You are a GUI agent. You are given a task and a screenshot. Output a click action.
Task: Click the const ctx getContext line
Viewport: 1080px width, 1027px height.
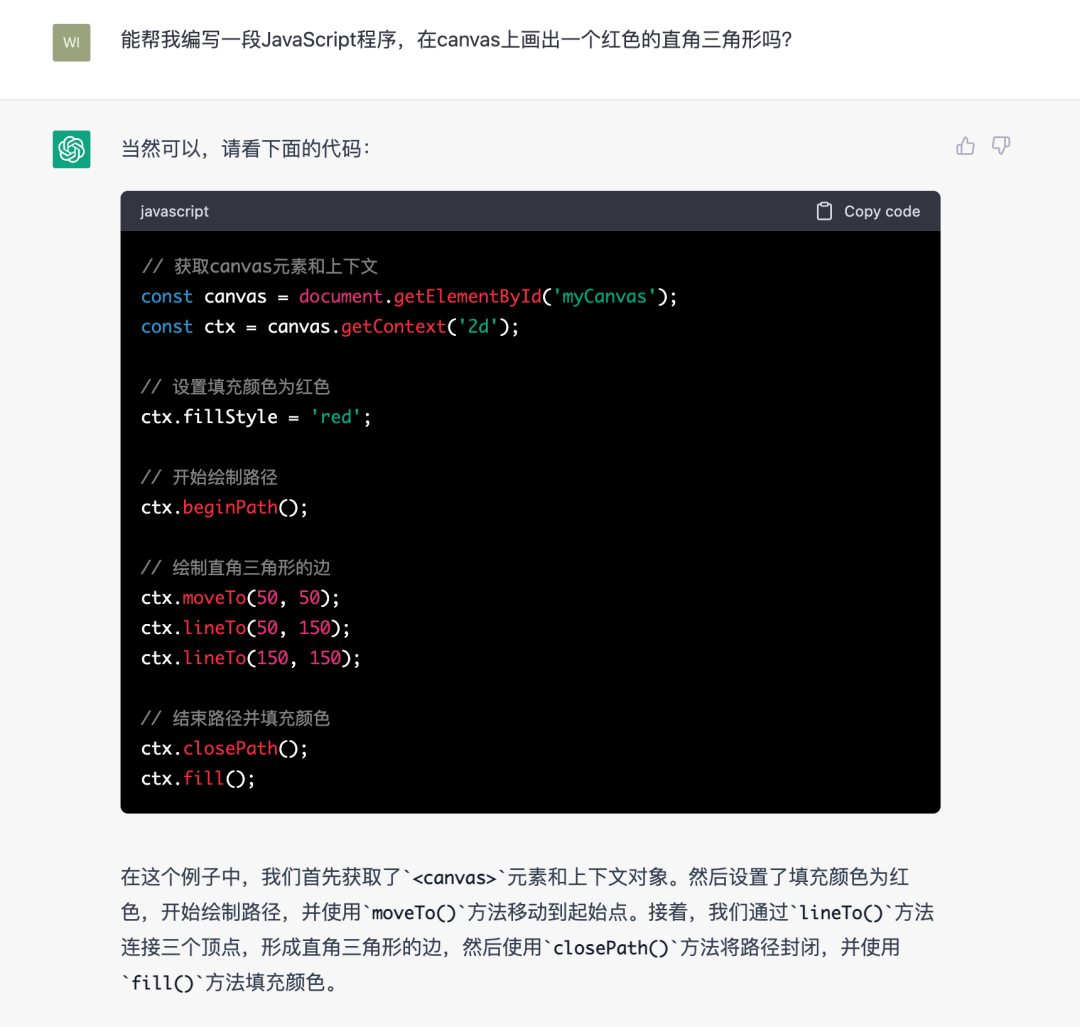330,326
